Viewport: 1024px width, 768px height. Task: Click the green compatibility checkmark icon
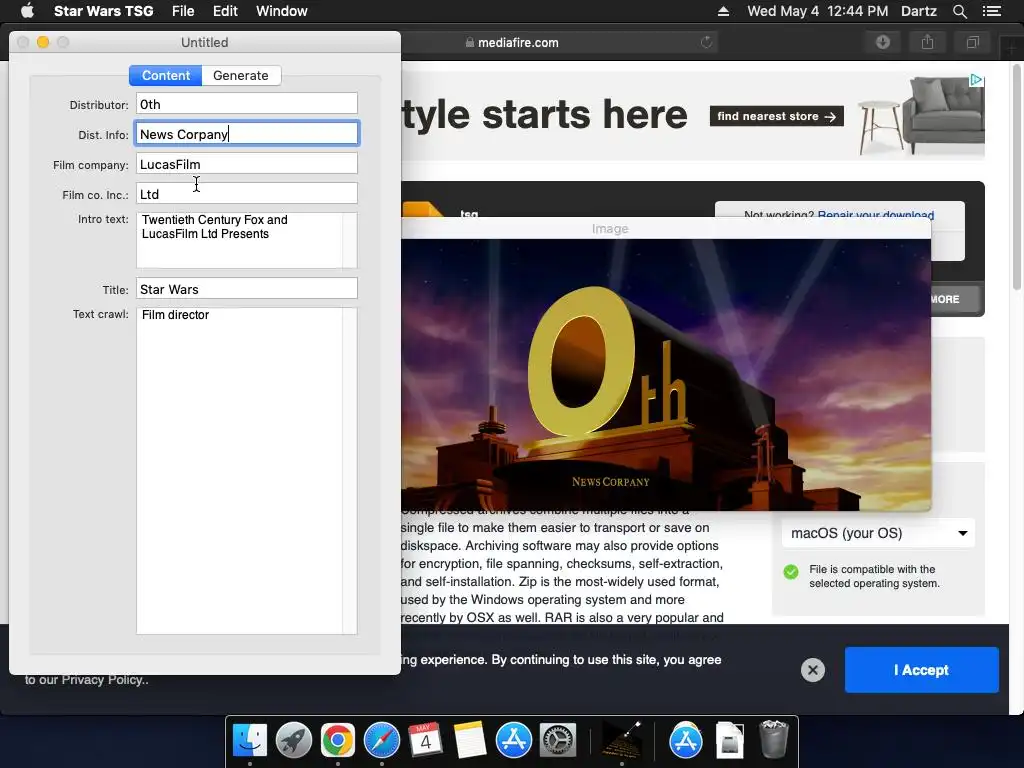[791, 572]
